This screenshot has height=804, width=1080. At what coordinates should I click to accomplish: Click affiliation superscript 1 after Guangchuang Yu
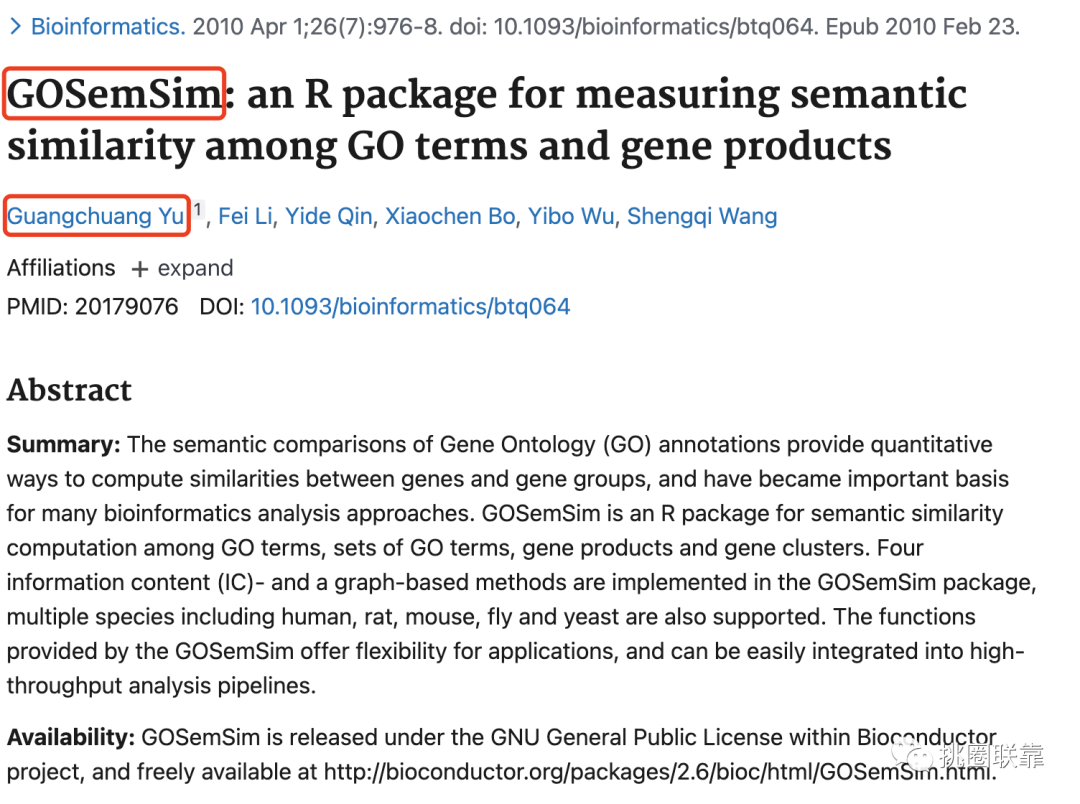[x=198, y=210]
